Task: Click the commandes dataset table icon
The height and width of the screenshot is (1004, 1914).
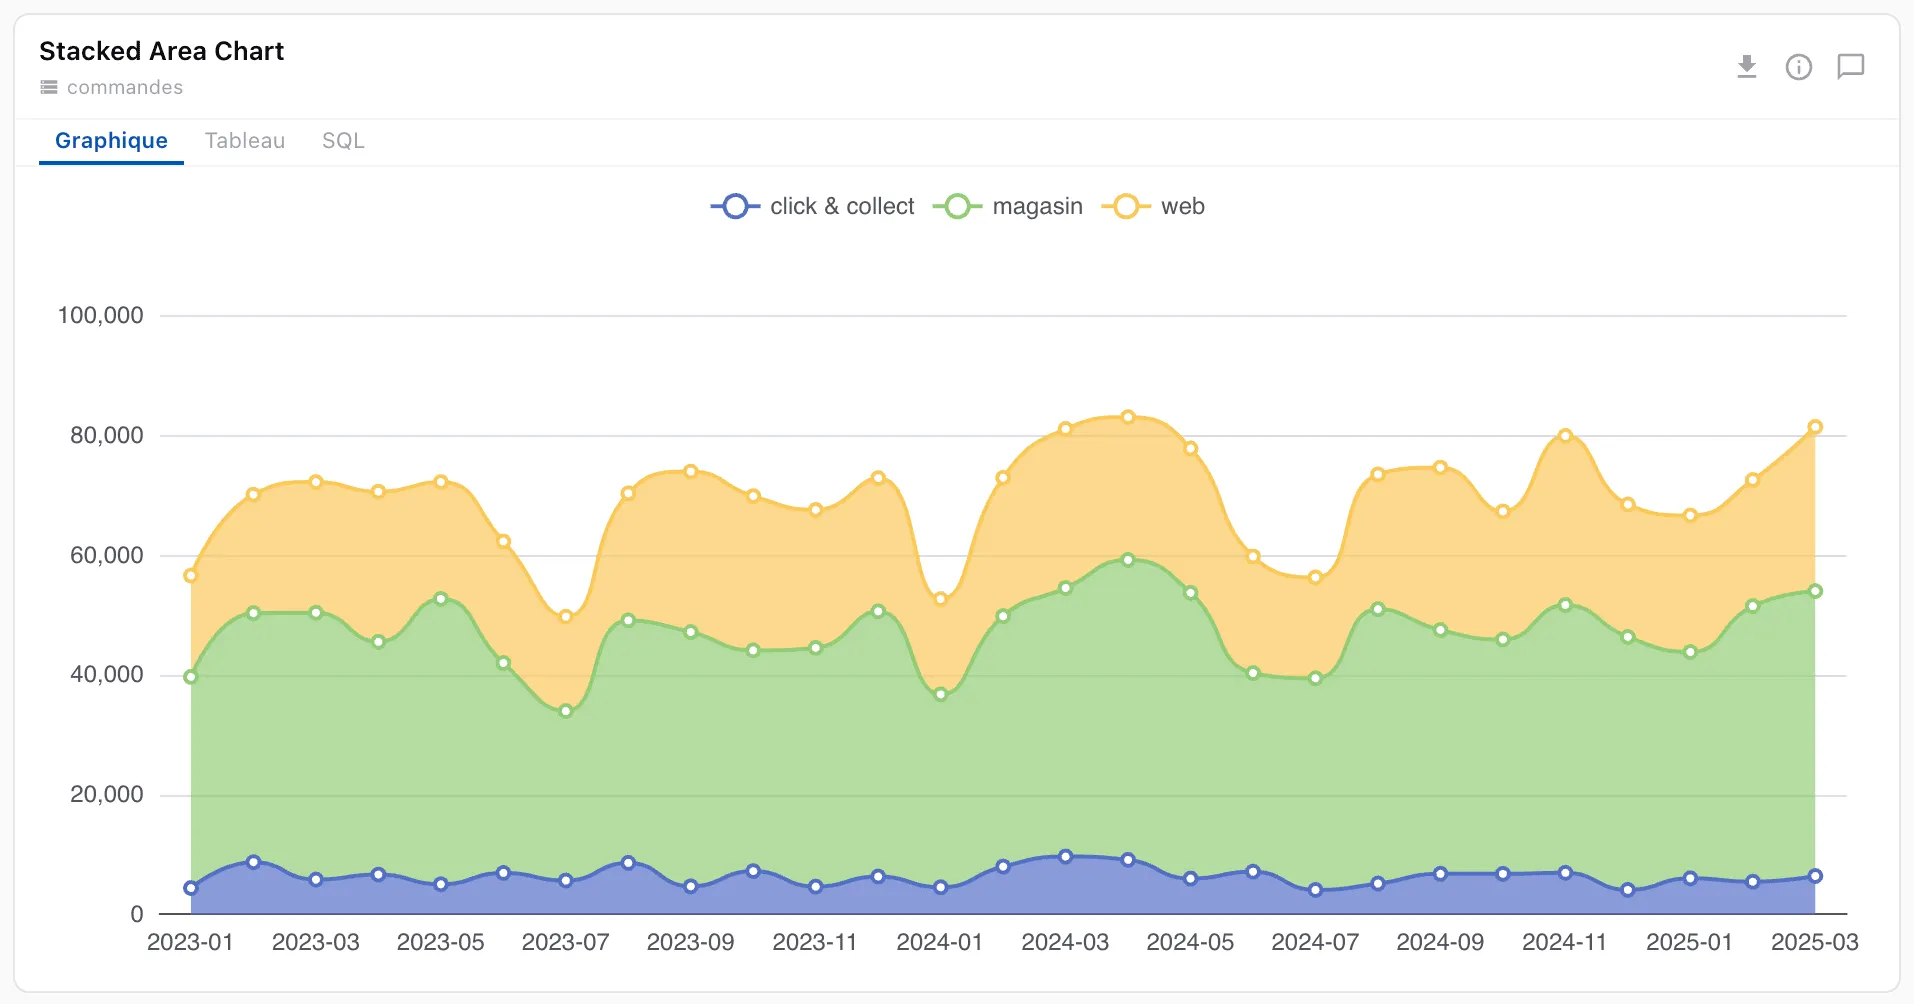Action: tap(49, 88)
